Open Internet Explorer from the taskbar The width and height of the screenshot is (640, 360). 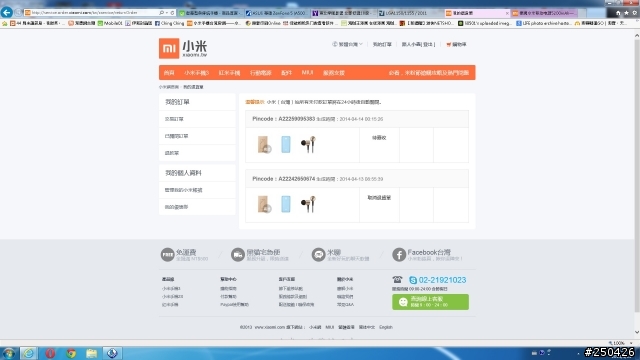29,353
